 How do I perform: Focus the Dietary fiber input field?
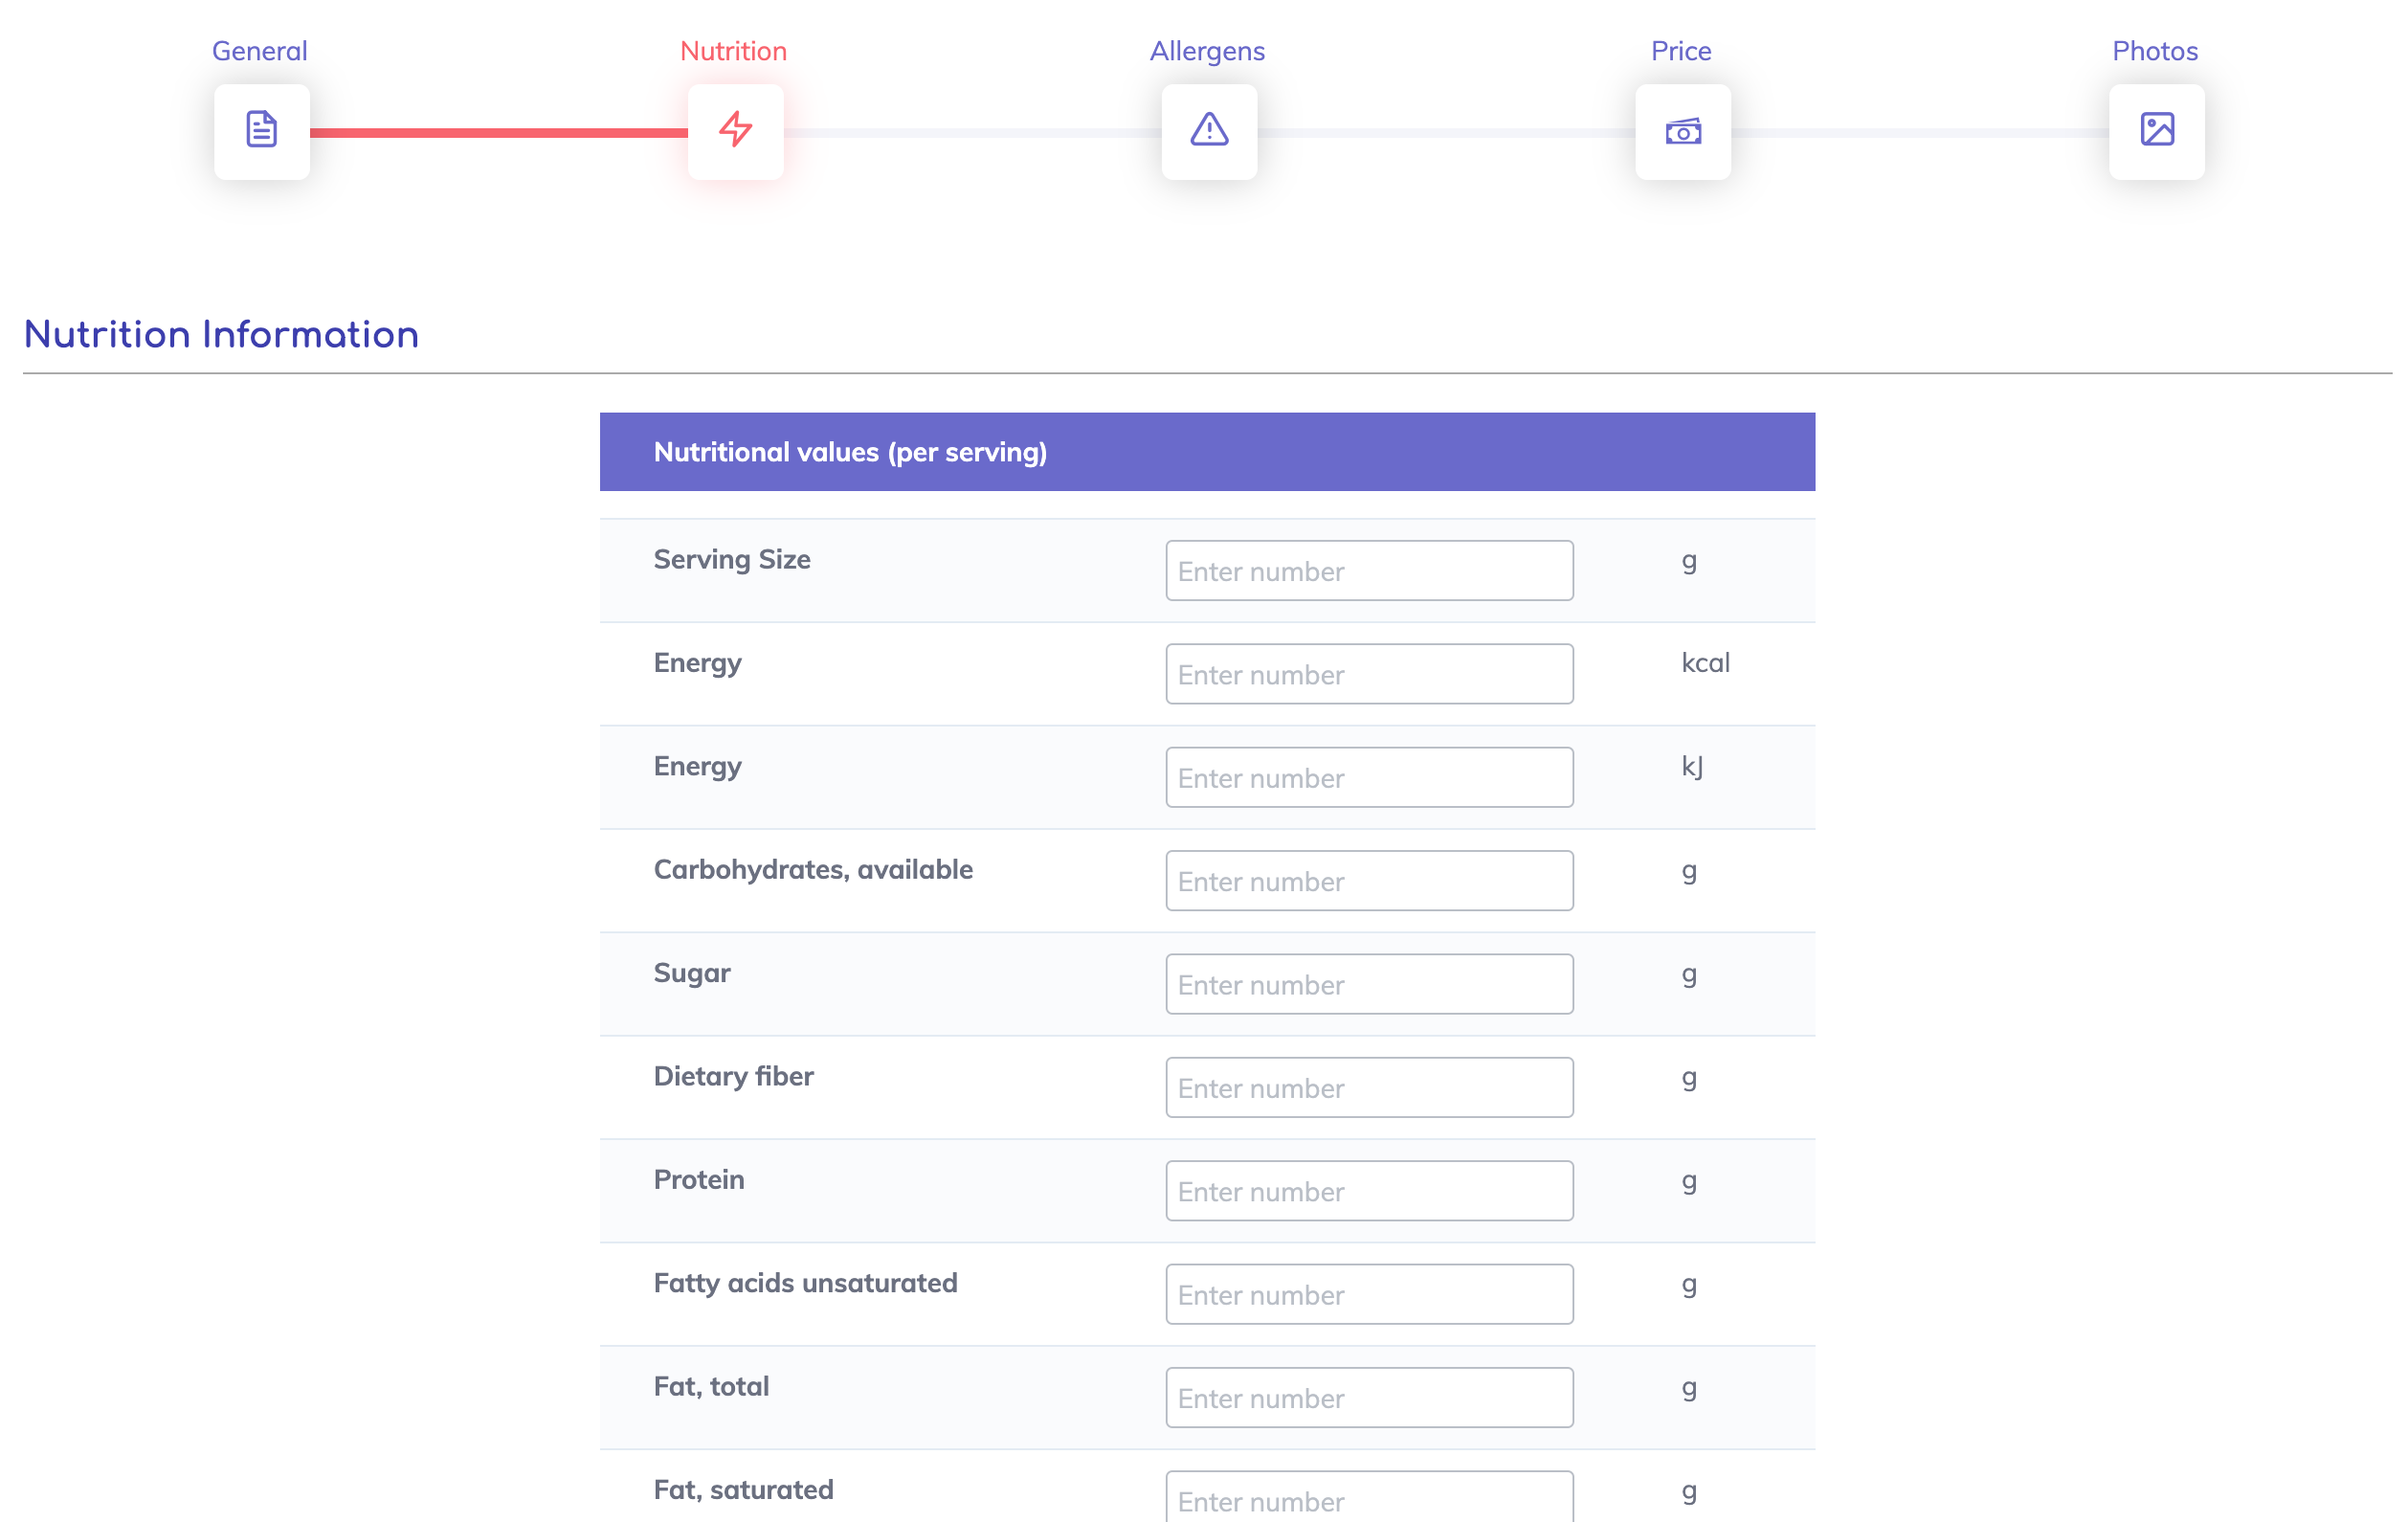[1368, 1087]
